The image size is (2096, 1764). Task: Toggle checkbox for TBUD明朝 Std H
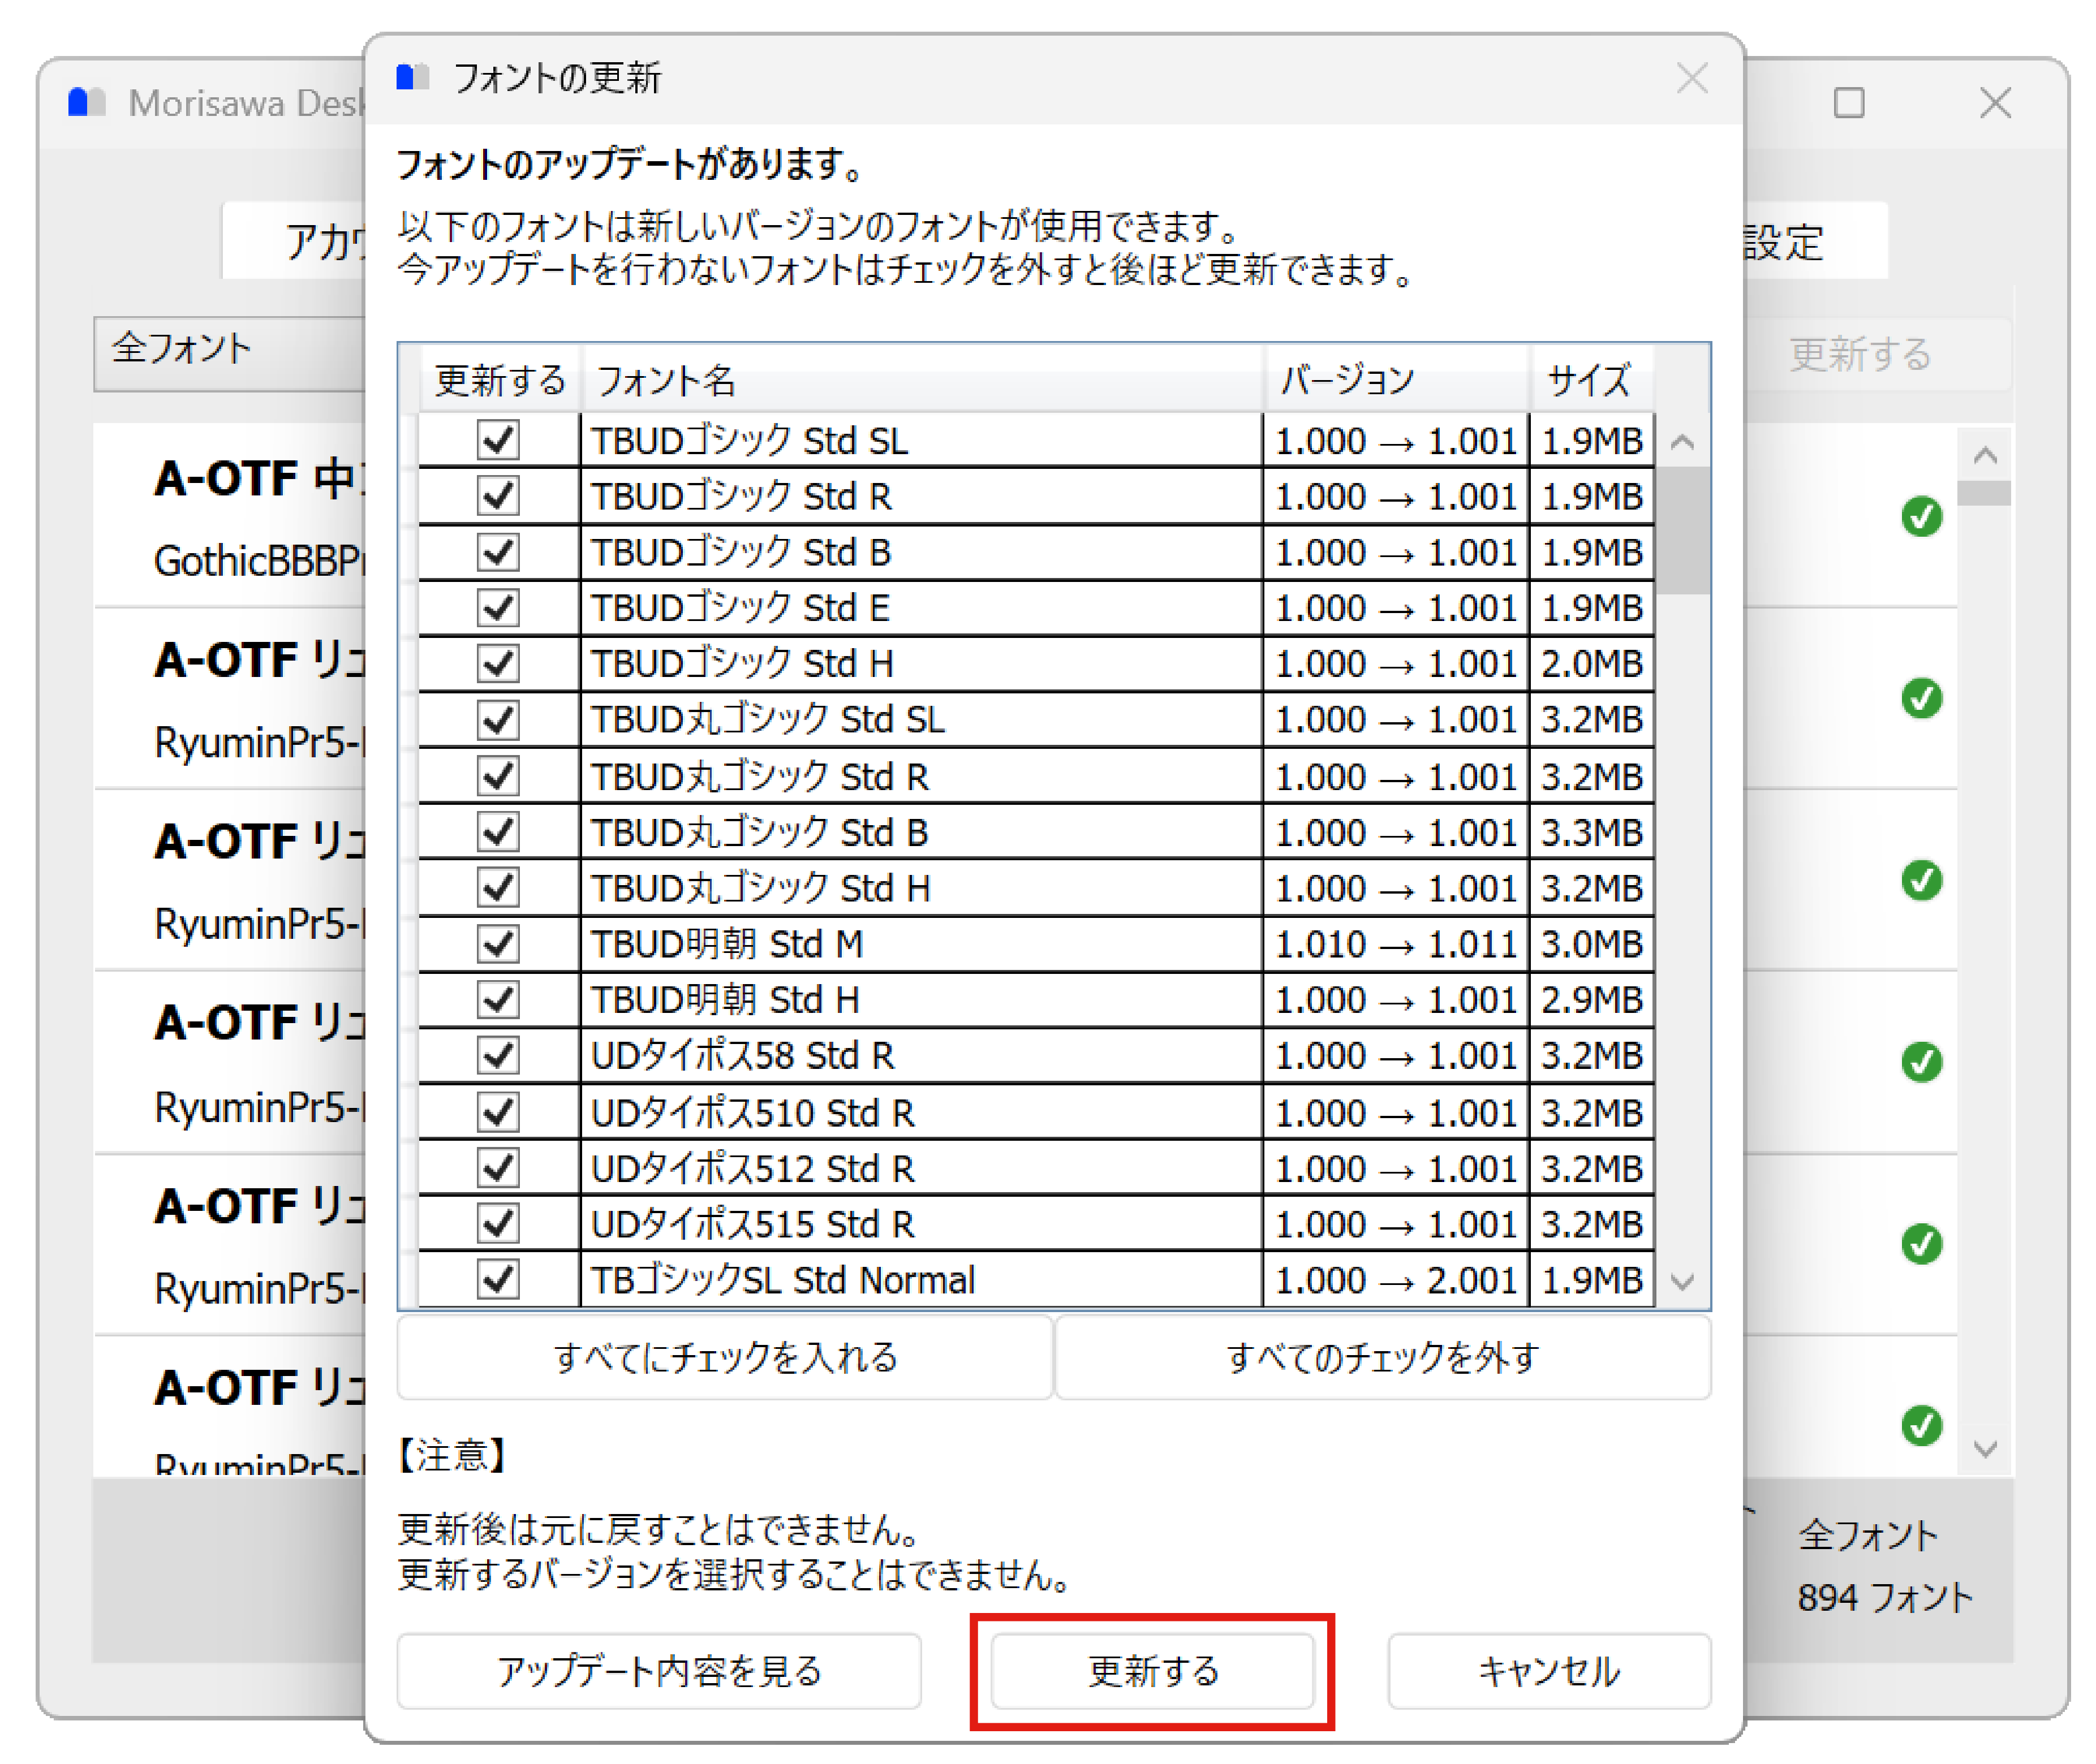click(498, 1000)
